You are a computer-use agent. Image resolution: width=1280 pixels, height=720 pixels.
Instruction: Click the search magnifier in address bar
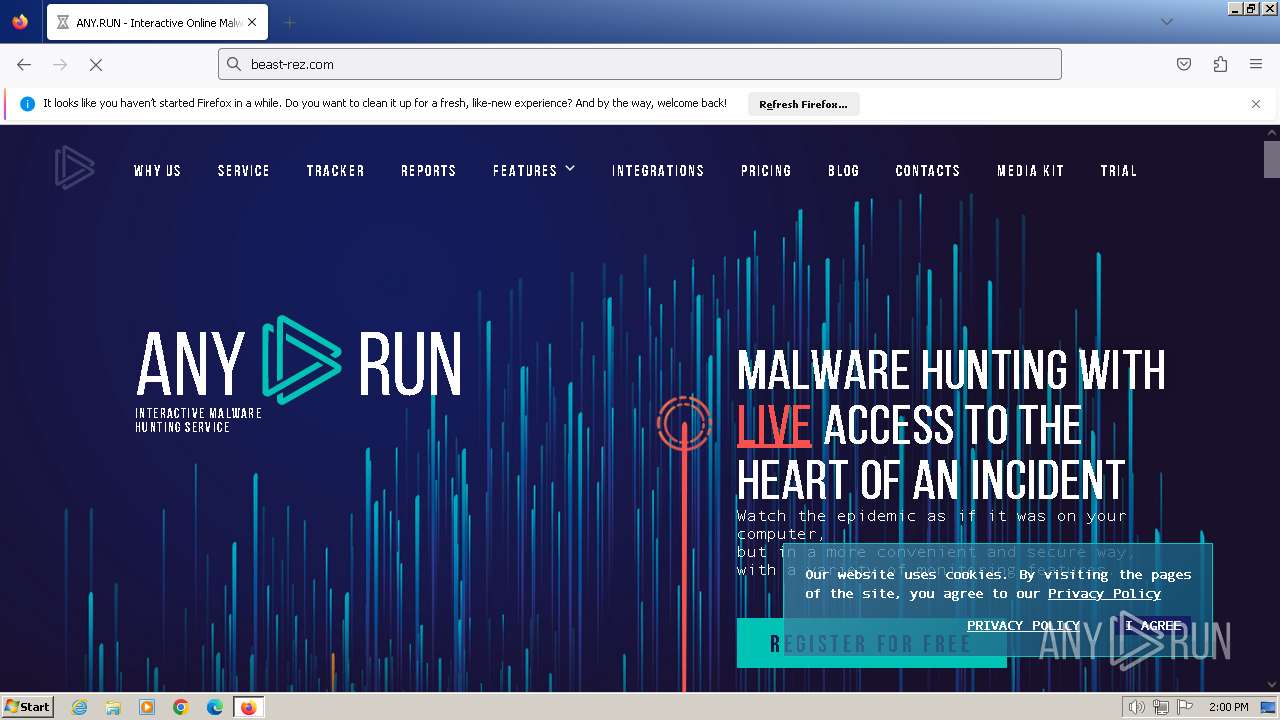(x=234, y=64)
